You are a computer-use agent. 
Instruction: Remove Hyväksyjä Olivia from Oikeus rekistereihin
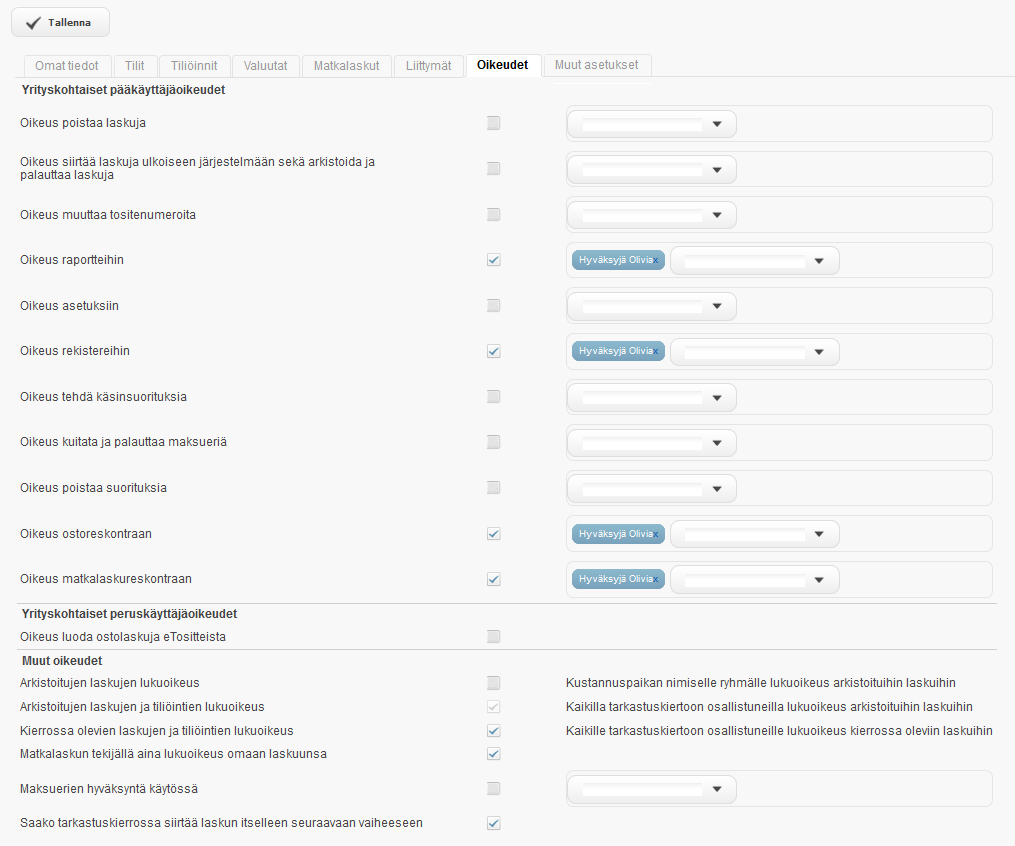pos(656,352)
